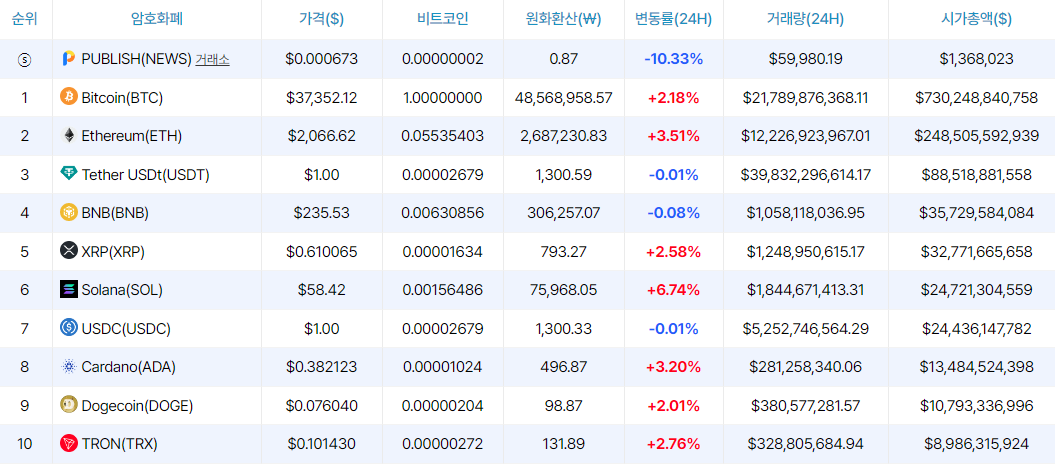The height and width of the screenshot is (464, 1055).
Task: Select Solana change +6.74%
Action: (x=674, y=291)
